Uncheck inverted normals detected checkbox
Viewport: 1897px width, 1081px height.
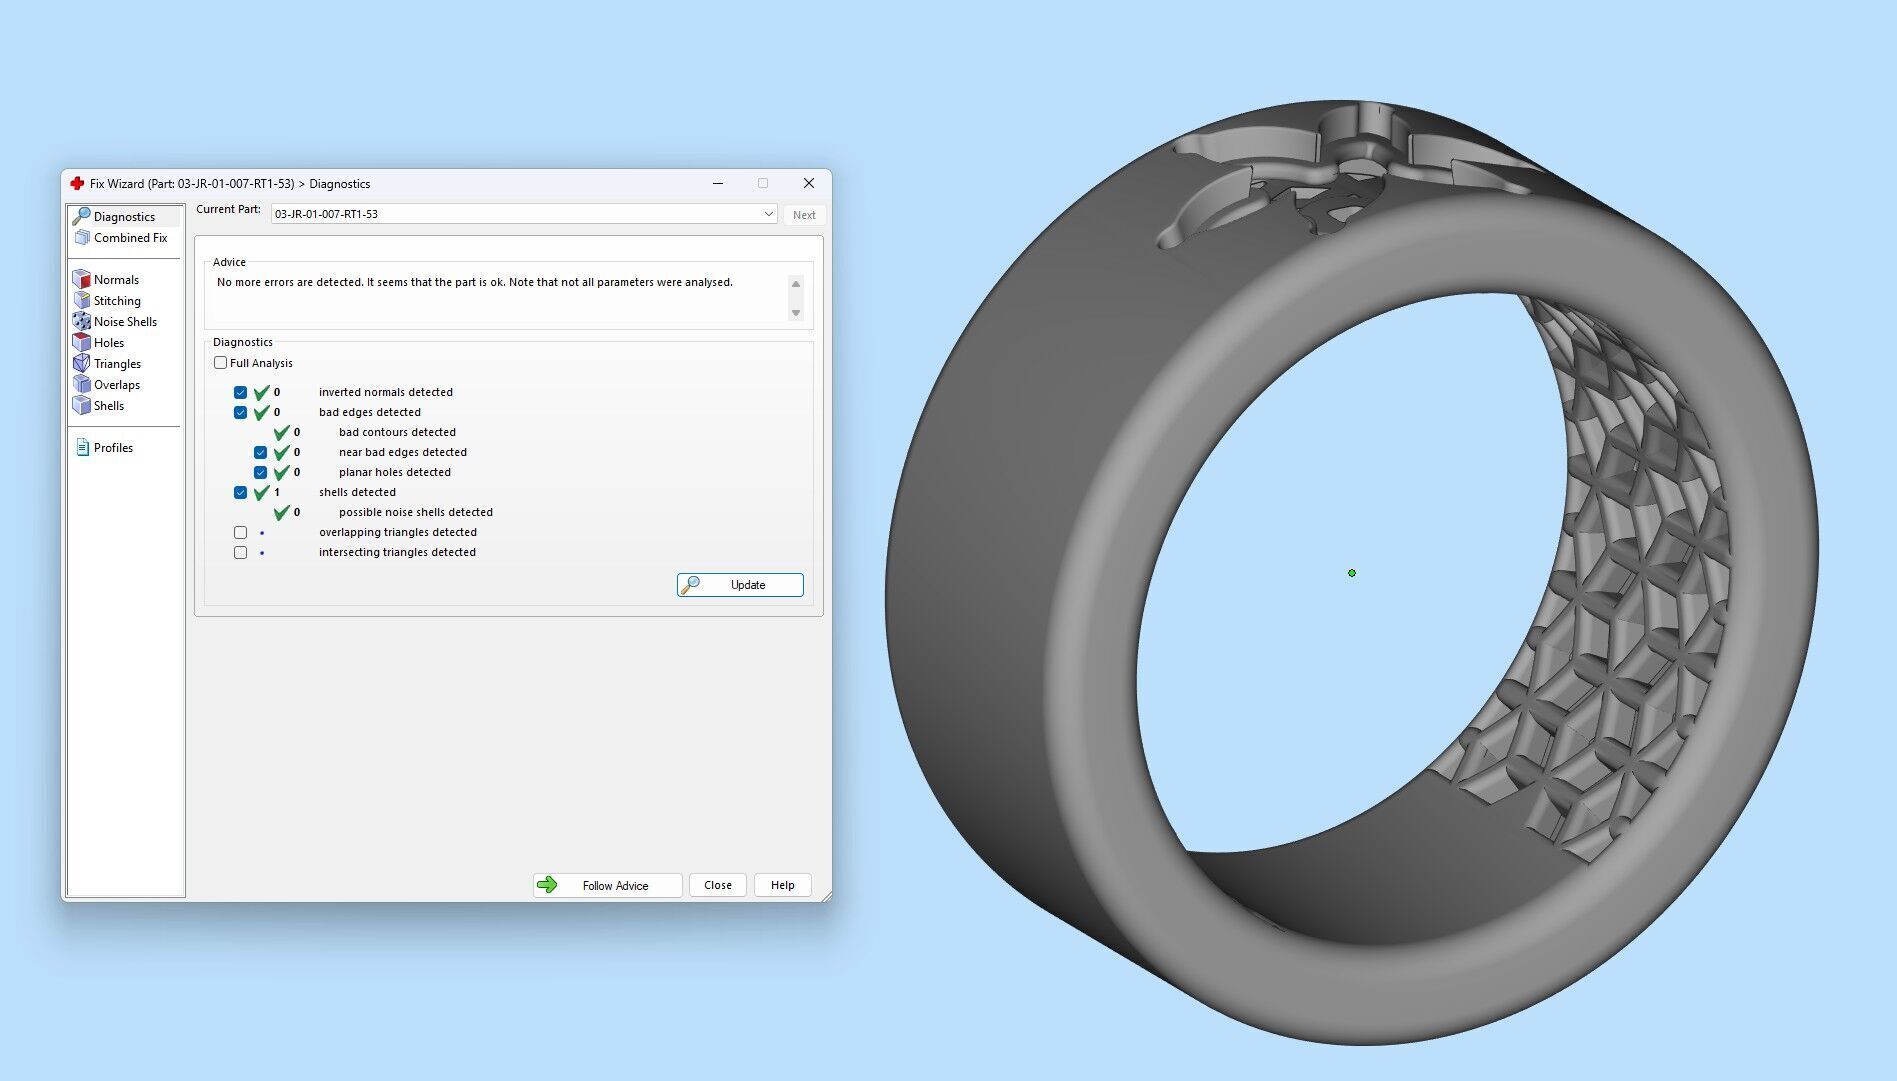click(241, 392)
